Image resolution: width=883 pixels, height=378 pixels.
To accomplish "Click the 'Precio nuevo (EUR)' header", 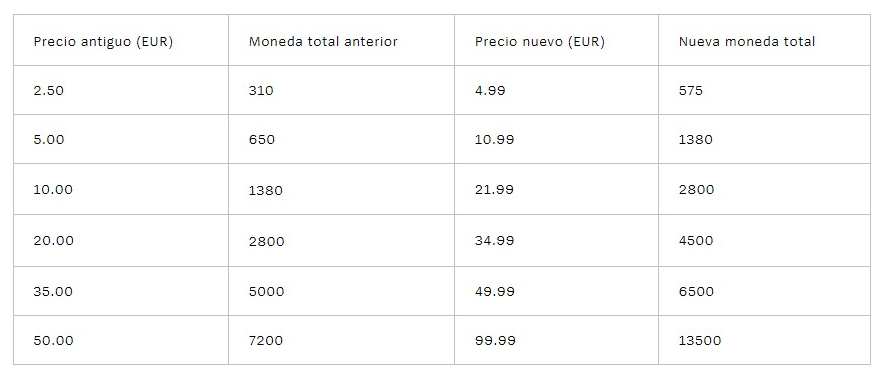I will [556, 40].
